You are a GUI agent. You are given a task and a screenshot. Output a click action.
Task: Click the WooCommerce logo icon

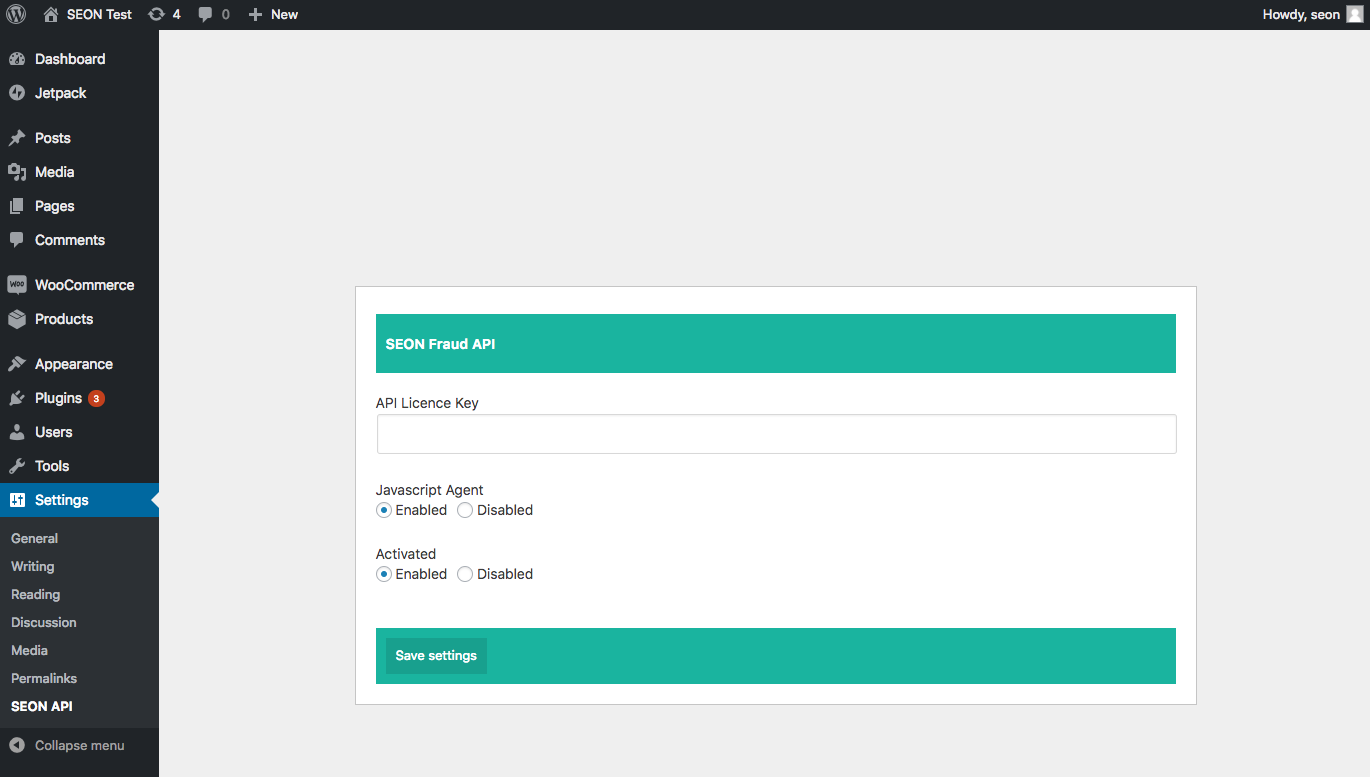[x=17, y=285]
